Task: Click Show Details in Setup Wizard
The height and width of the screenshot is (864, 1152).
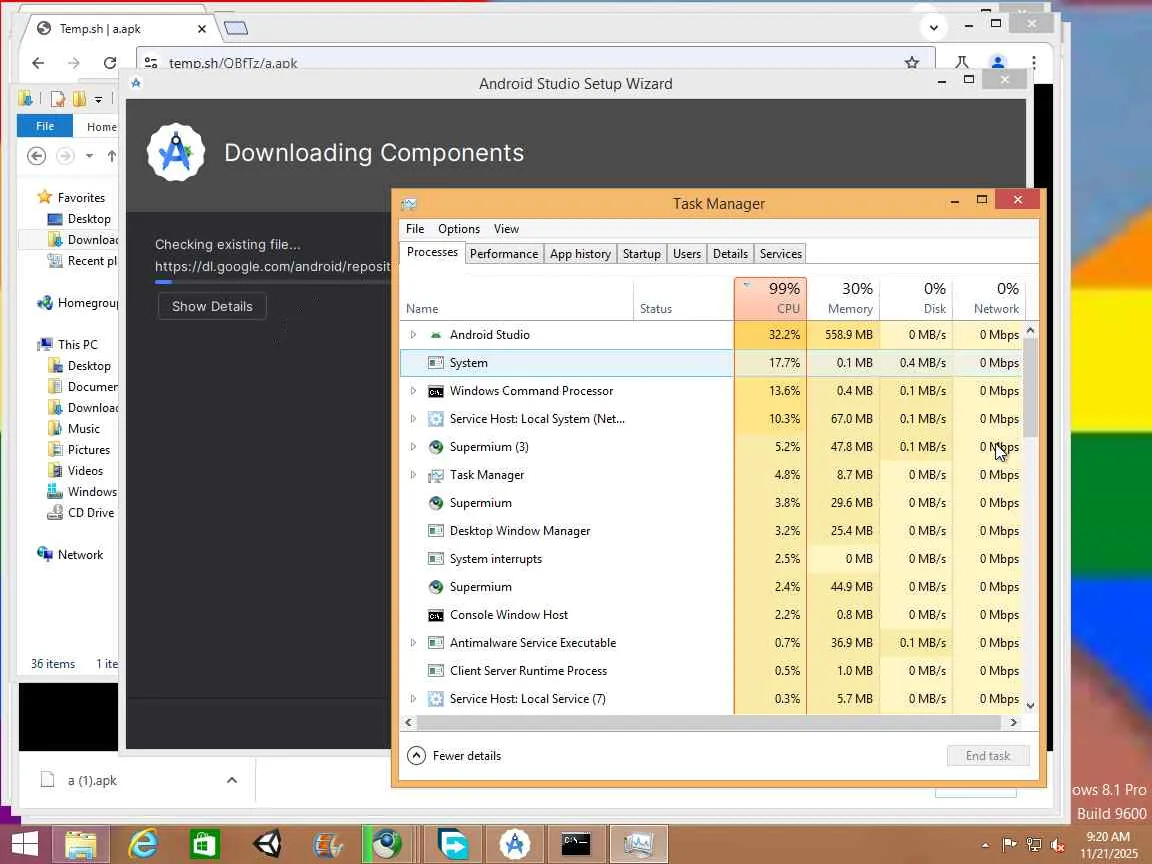Action: pyautogui.click(x=212, y=306)
